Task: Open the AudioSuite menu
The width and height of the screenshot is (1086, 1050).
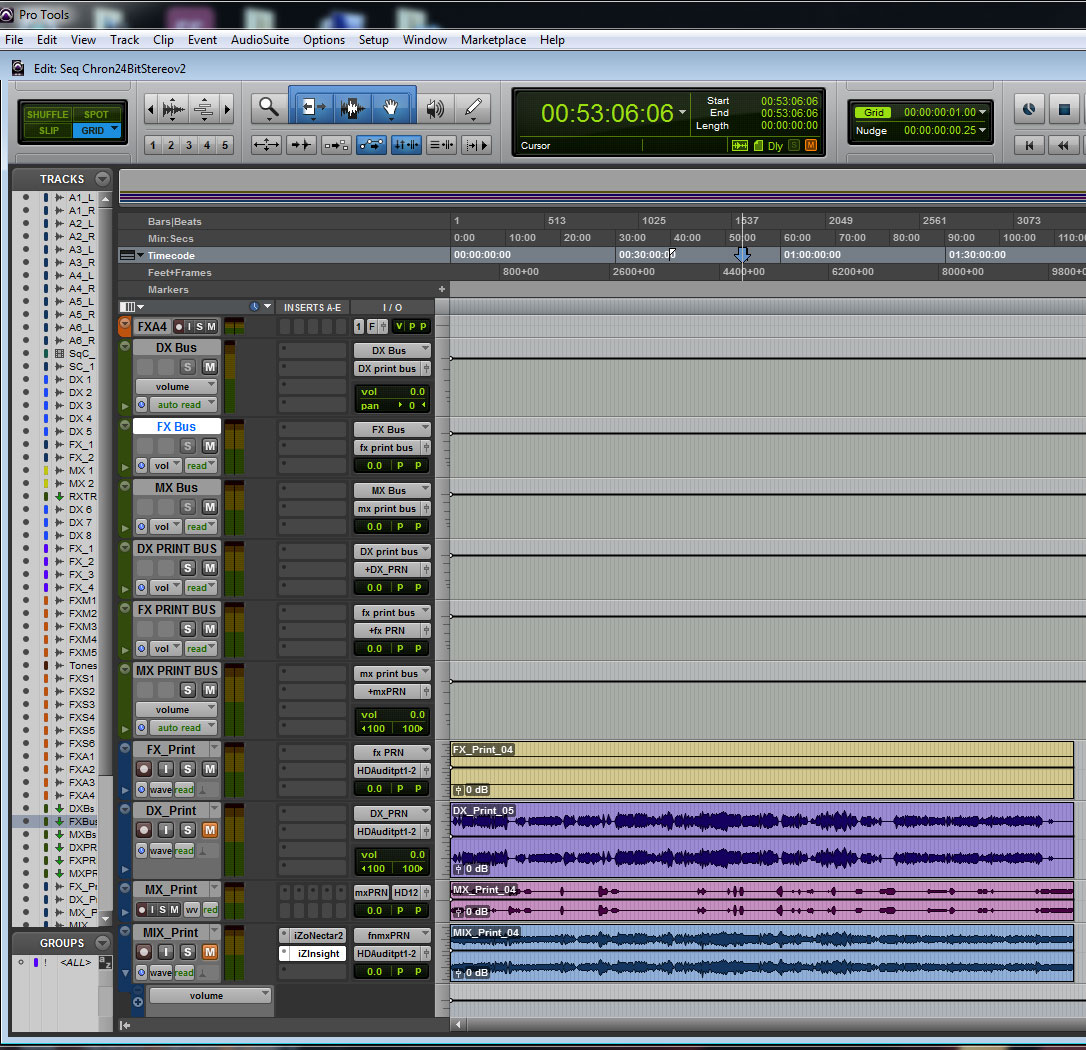Action: [260, 39]
